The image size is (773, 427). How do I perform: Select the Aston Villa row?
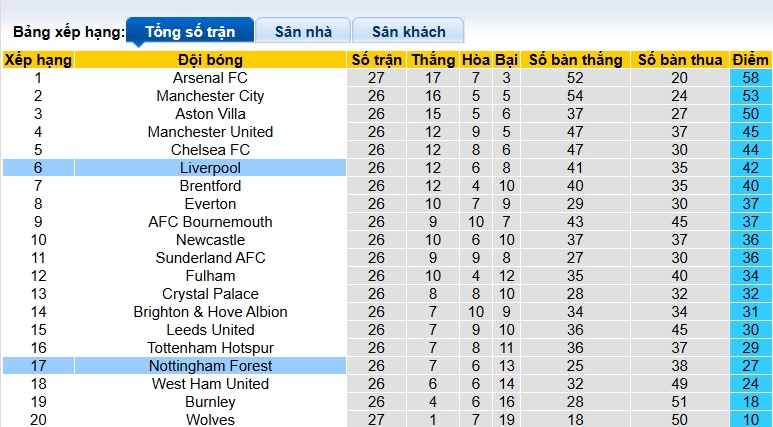[x=210, y=114]
